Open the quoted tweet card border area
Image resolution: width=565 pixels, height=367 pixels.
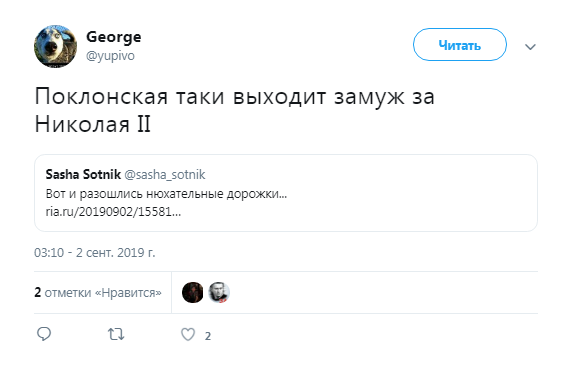(x=286, y=193)
